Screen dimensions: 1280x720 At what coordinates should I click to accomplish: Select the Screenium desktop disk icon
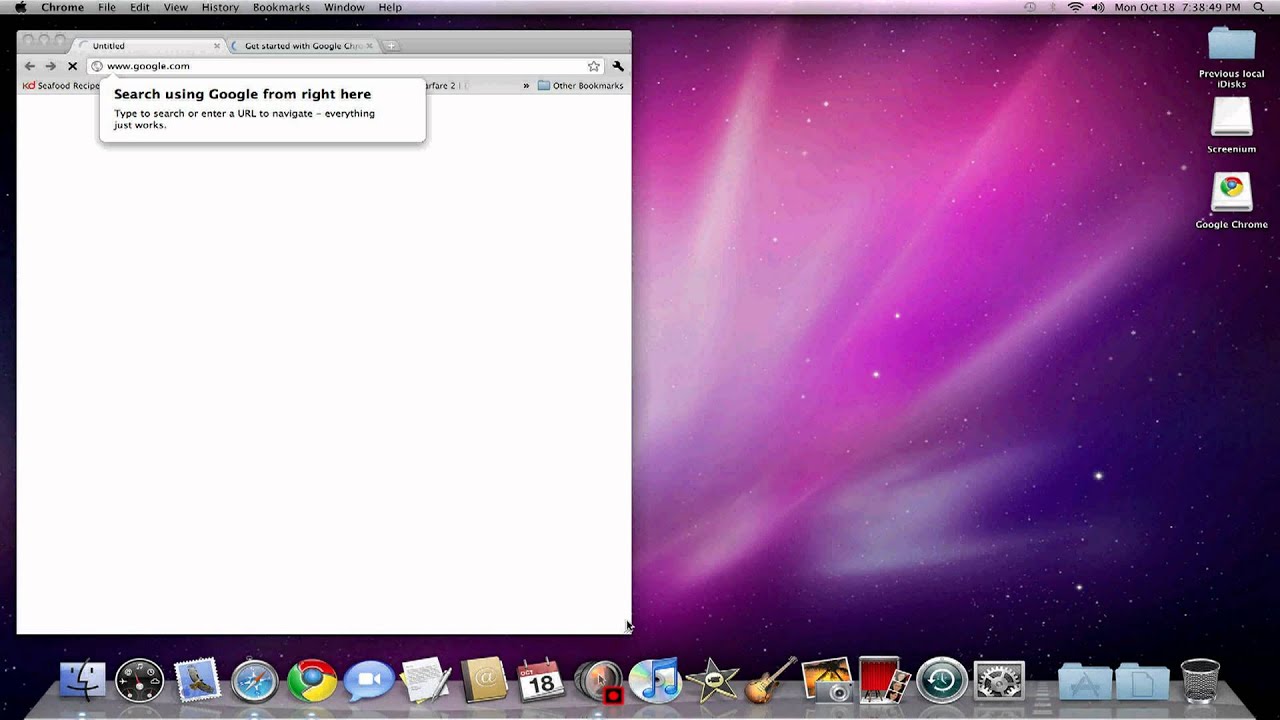click(x=1231, y=125)
